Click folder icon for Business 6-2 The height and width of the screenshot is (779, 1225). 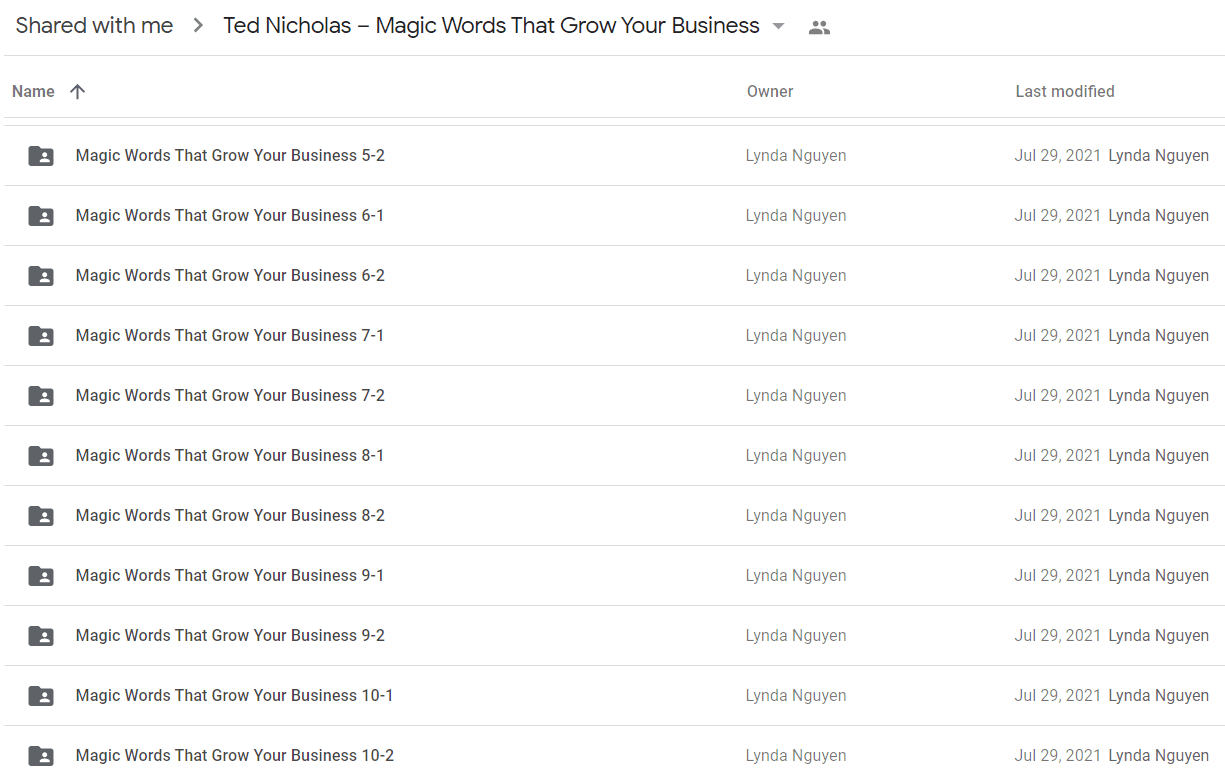41,276
